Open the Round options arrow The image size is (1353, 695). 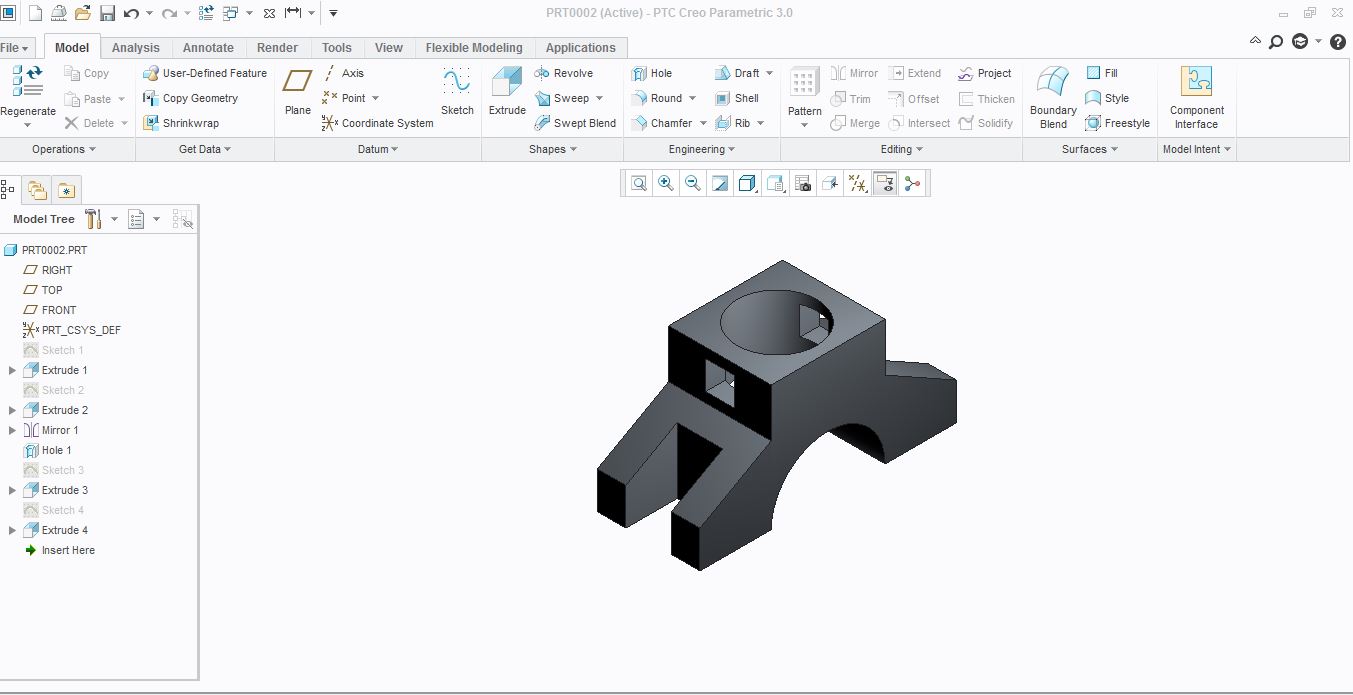[x=691, y=98]
